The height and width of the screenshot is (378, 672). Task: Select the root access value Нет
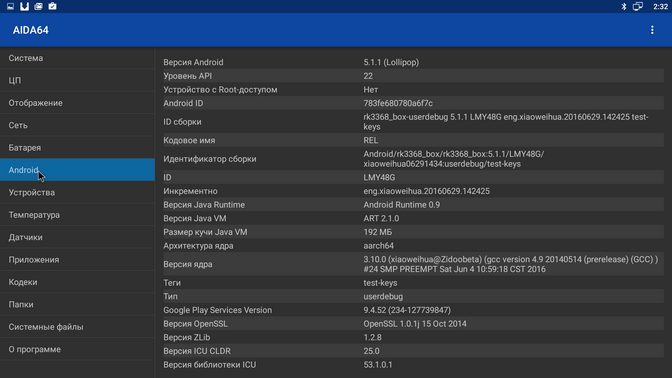coord(371,90)
